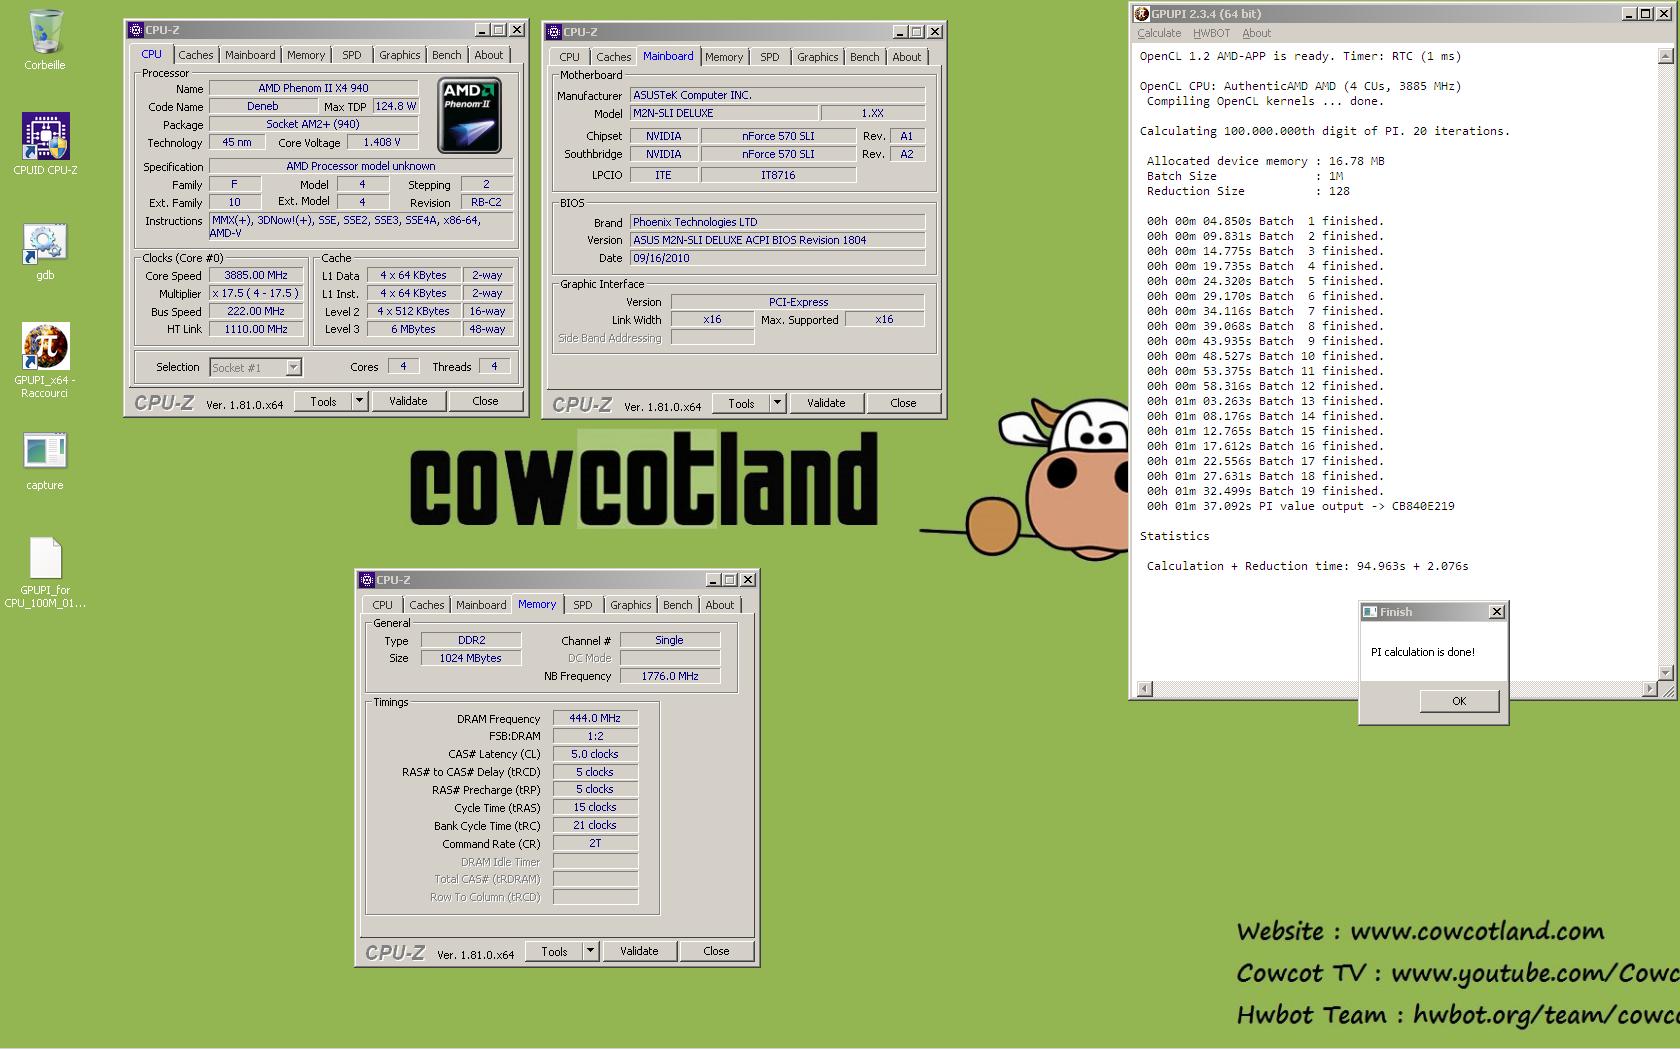Screen dimensions: 1680x1050
Task: Click GPUPI horizontal scrollbar left arrow
Action: coord(1145,689)
